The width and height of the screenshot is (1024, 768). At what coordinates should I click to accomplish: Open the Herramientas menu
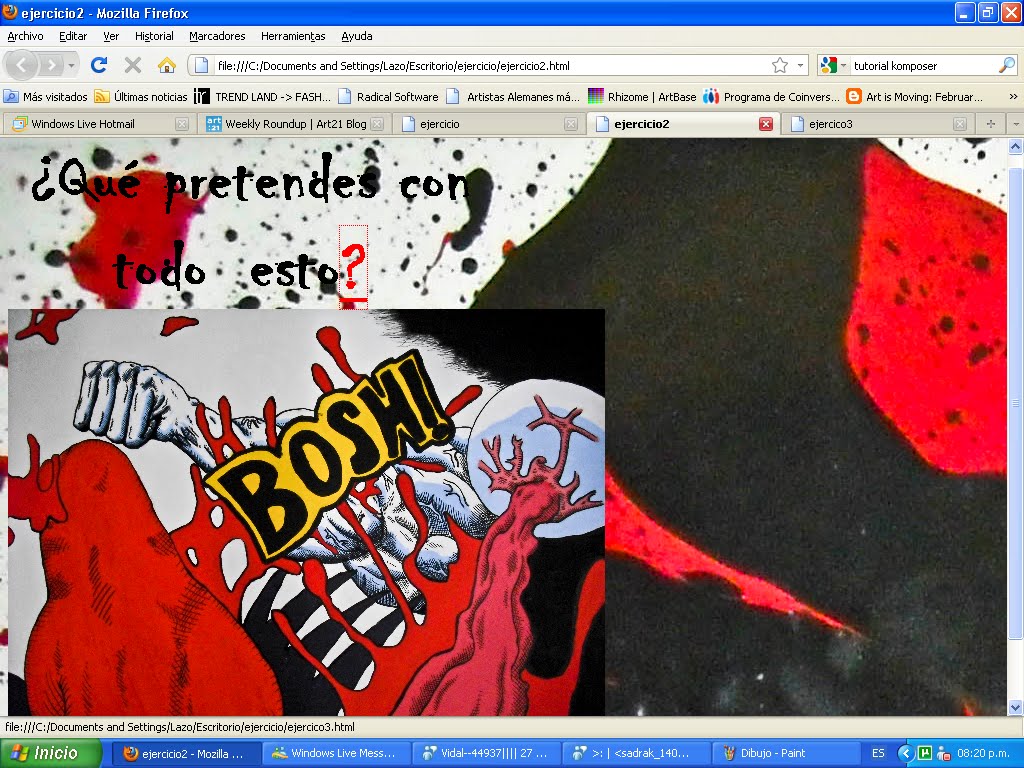click(293, 36)
